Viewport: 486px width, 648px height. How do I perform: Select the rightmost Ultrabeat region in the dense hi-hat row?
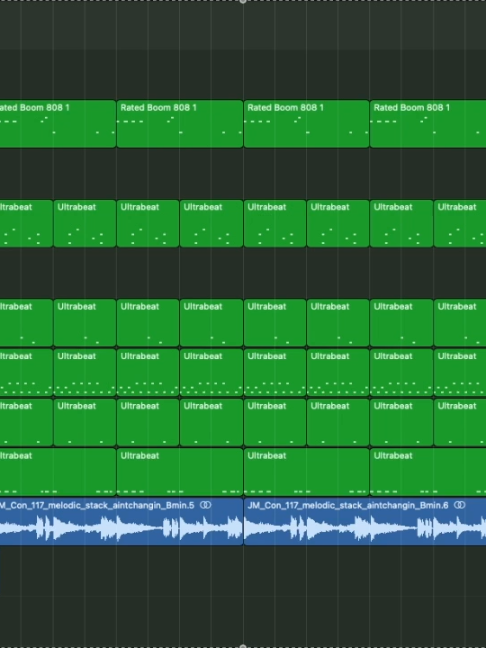tap(460, 372)
